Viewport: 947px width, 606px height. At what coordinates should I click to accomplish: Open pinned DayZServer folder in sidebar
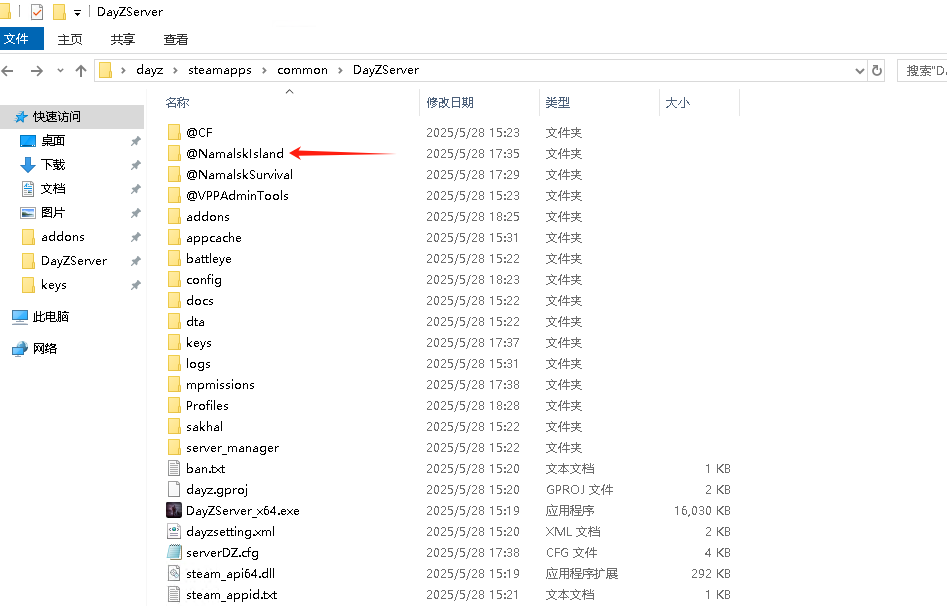tap(72, 261)
